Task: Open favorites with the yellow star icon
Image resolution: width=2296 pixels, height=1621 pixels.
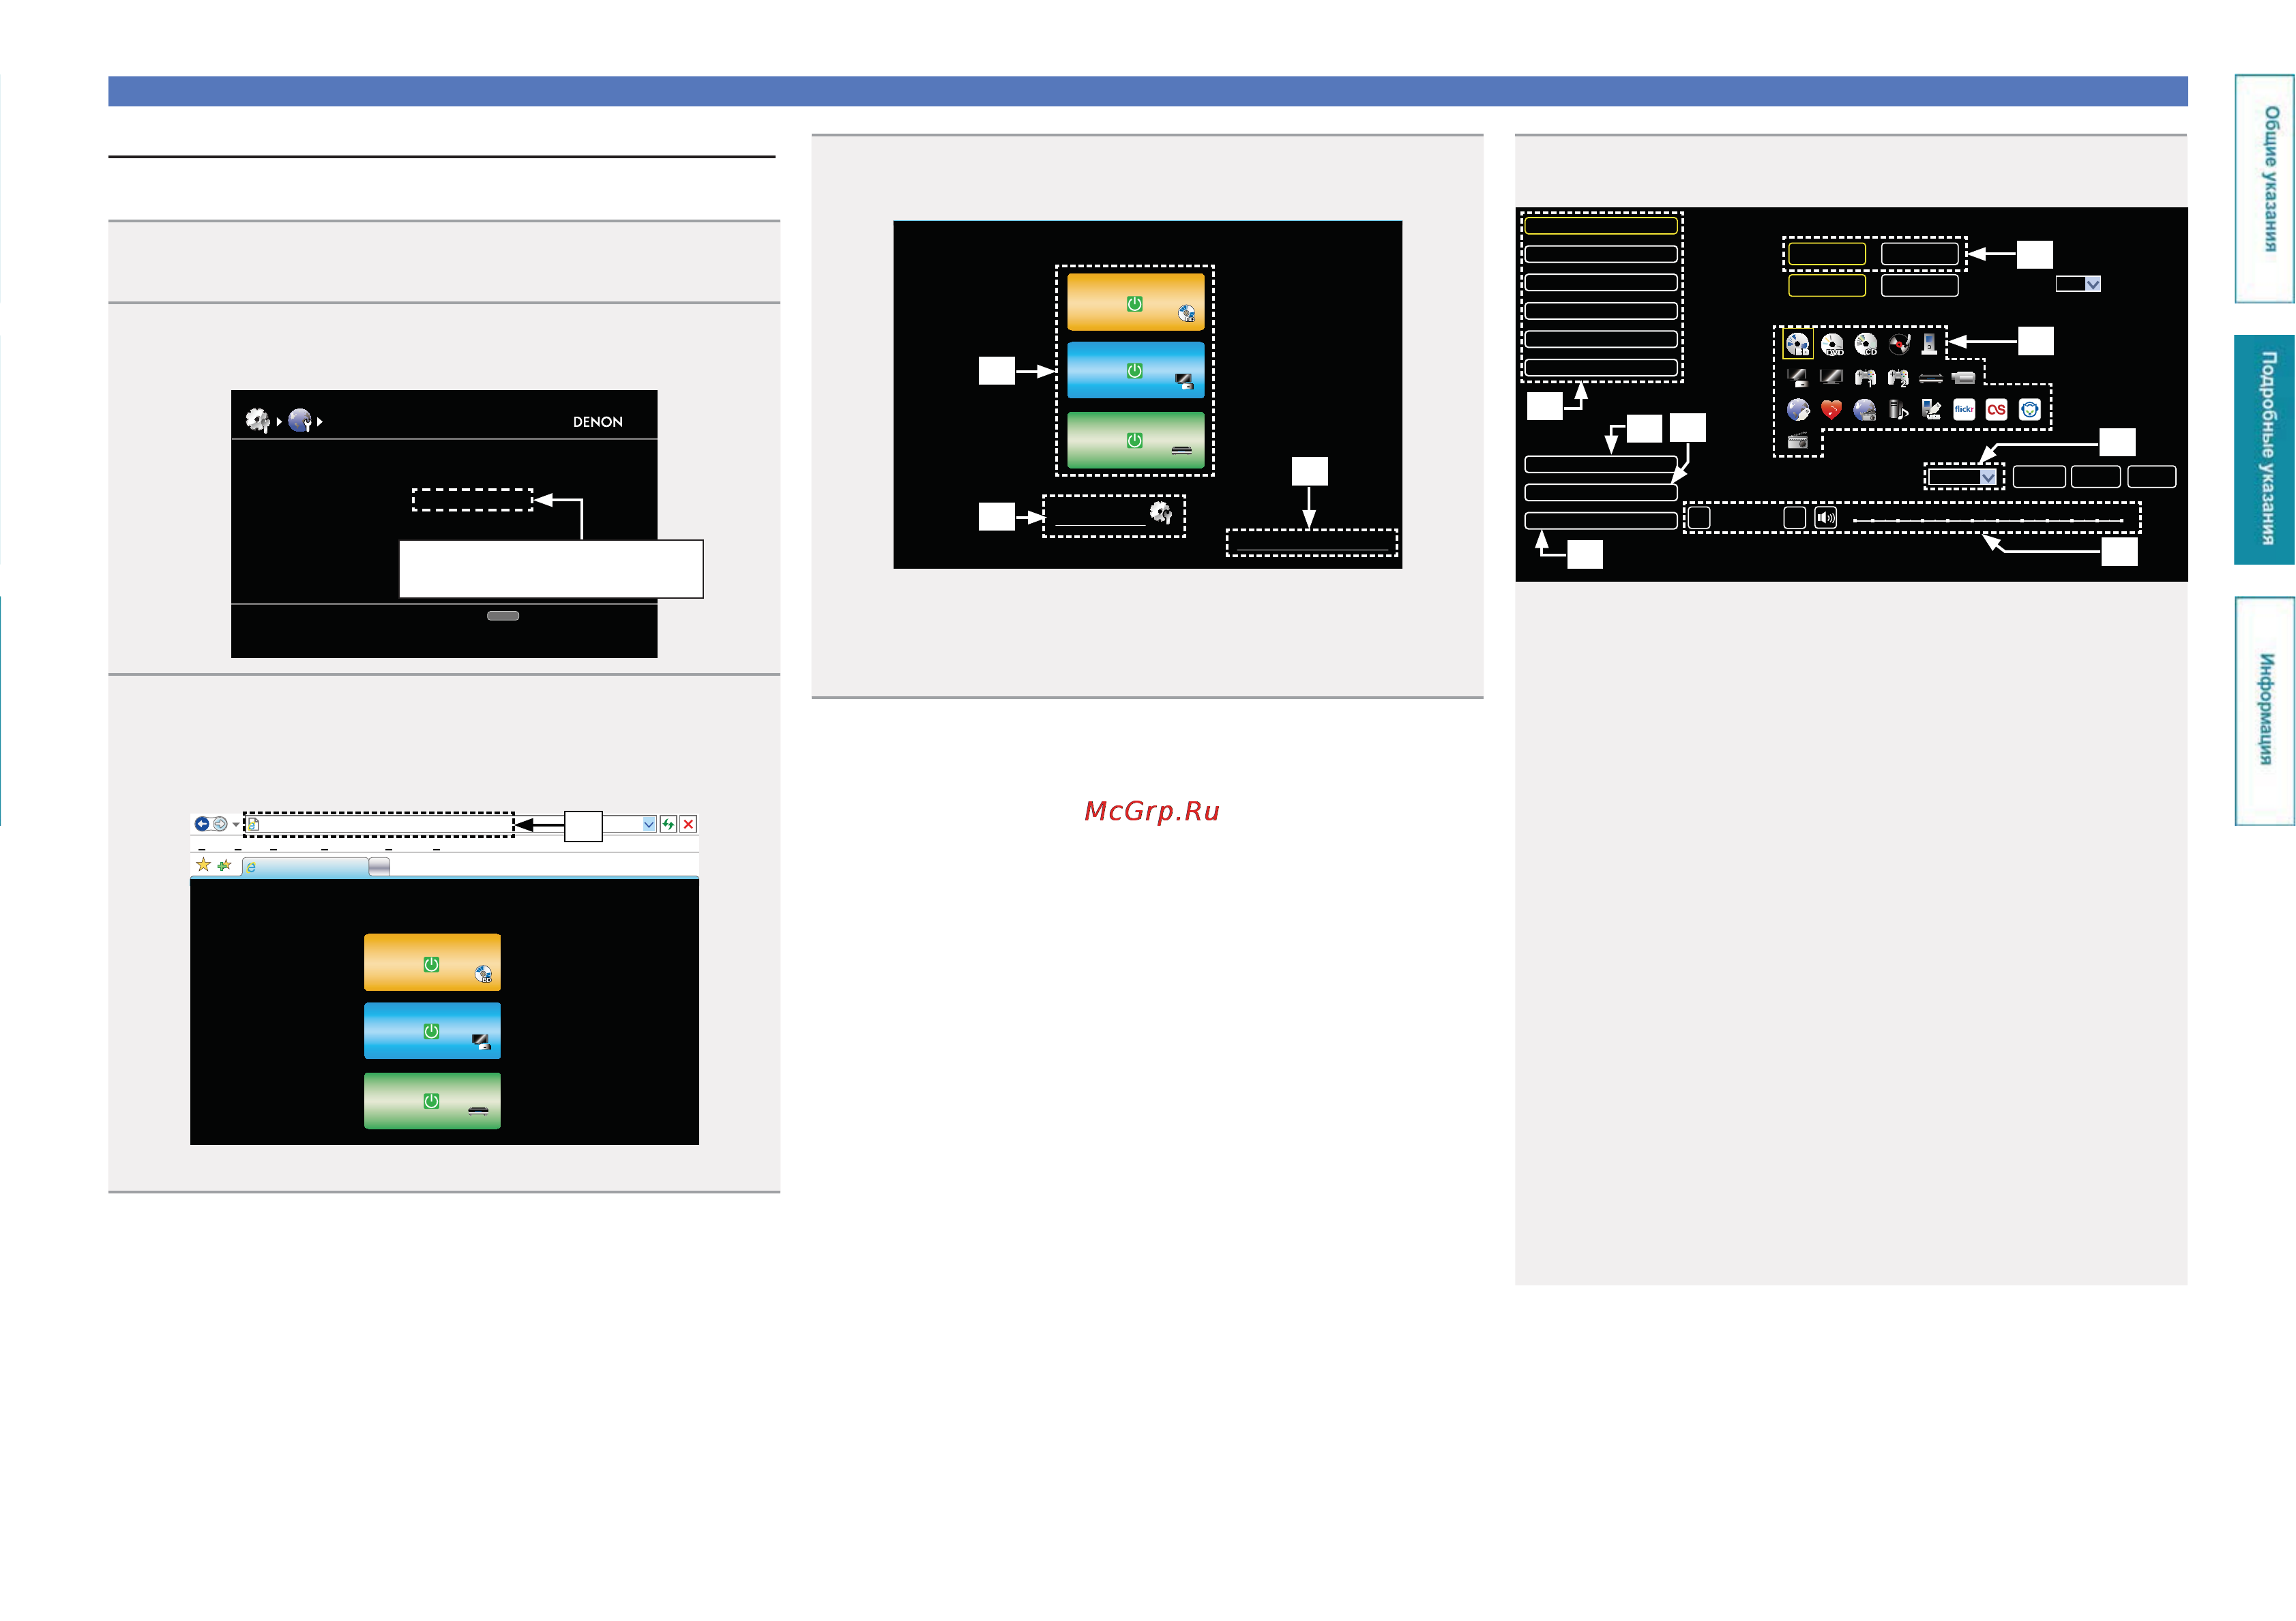Action: click(203, 865)
